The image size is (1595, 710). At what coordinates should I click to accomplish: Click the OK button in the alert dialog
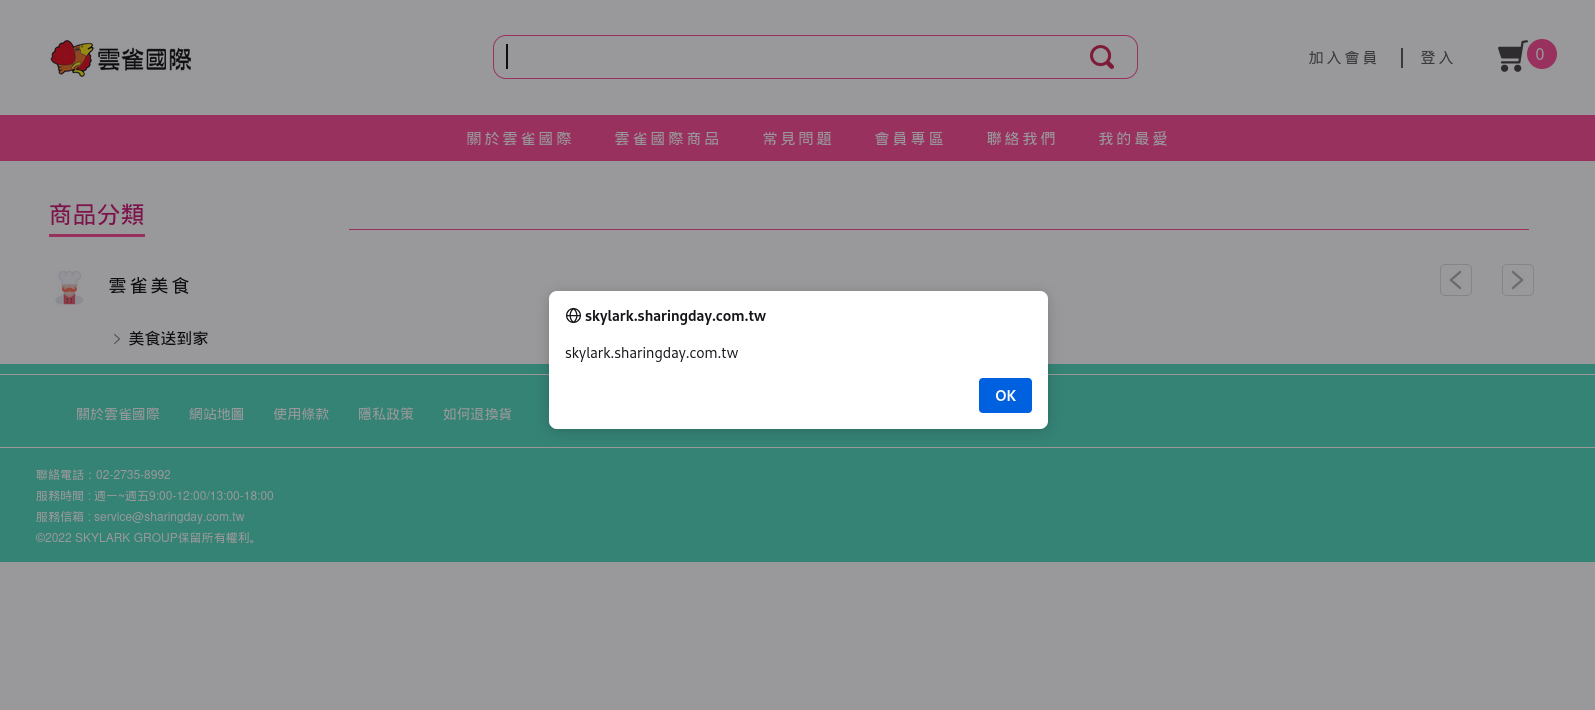[1005, 396]
